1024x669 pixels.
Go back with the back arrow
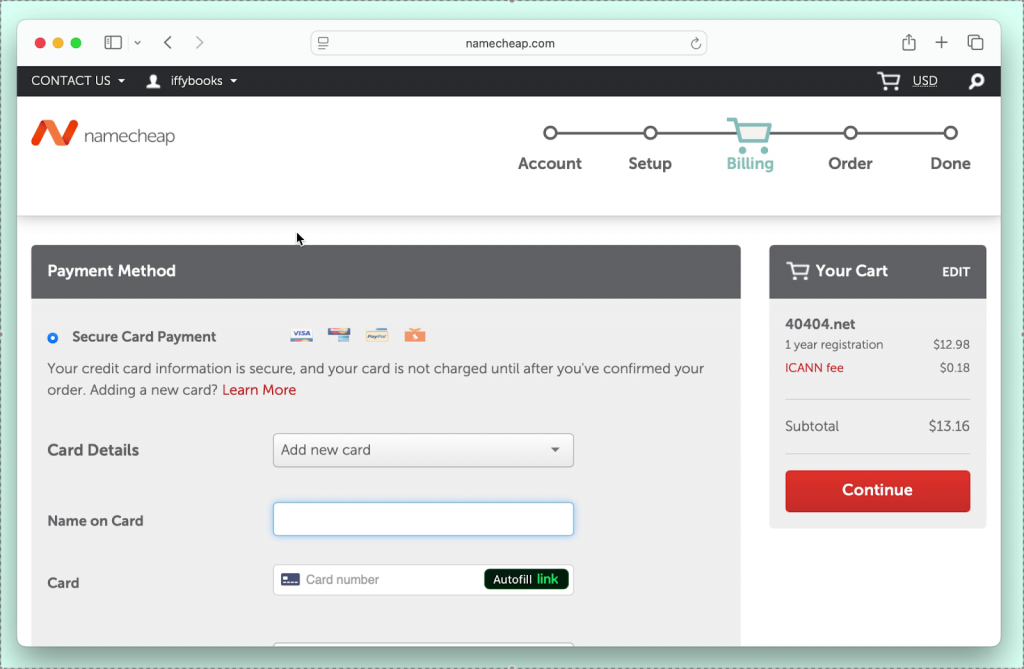(x=168, y=43)
